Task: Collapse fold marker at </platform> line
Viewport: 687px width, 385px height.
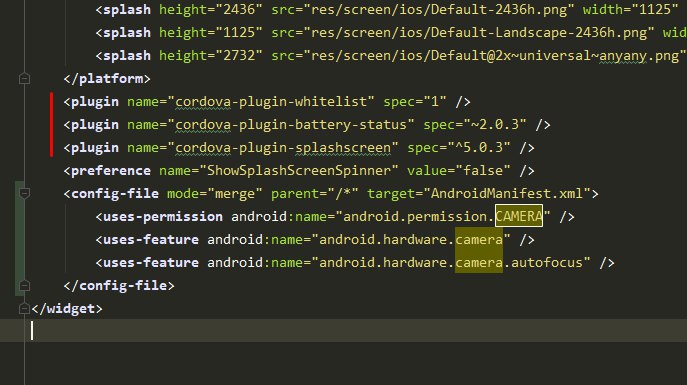Action: coord(25,79)
